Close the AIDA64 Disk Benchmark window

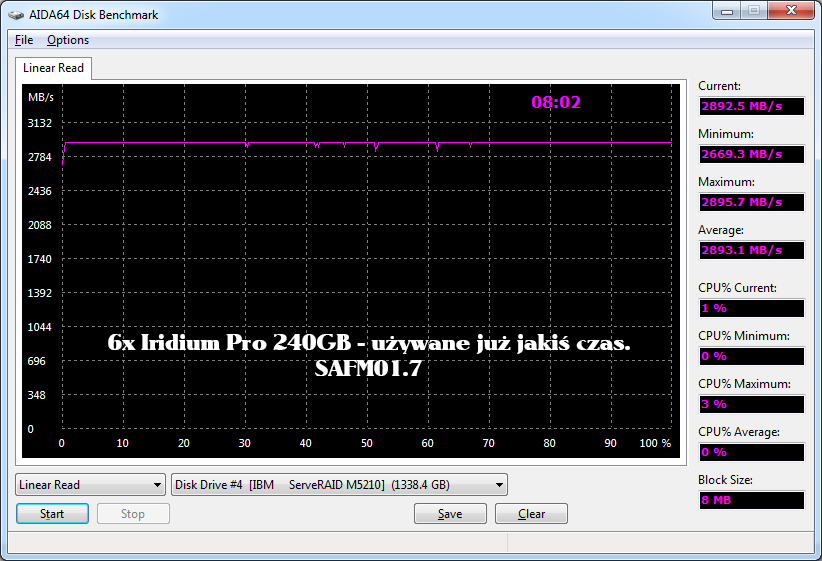790,11
